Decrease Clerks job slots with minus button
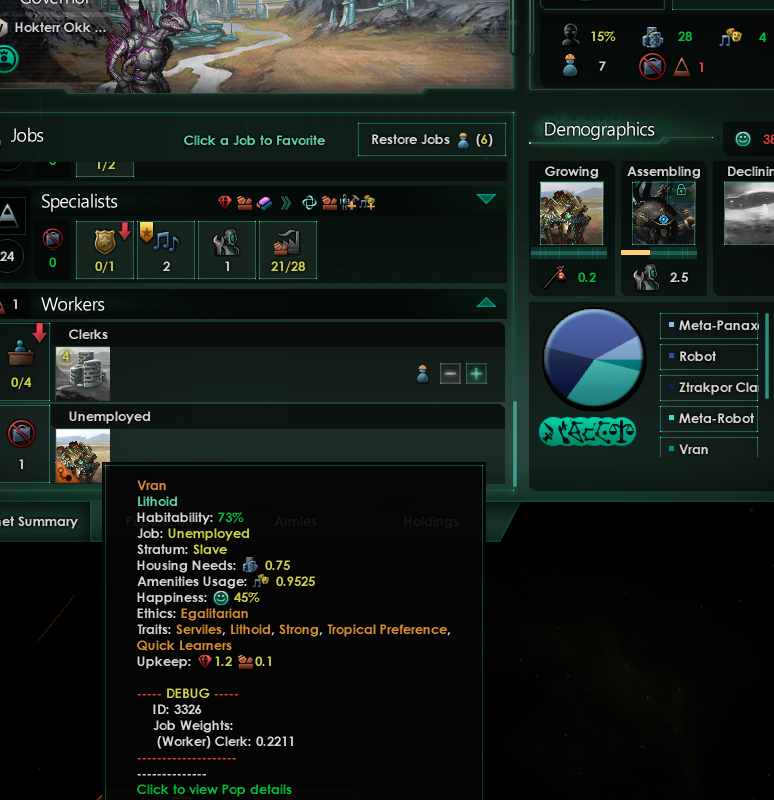Viewport: 774px width, 800px height. coord(450,373)
